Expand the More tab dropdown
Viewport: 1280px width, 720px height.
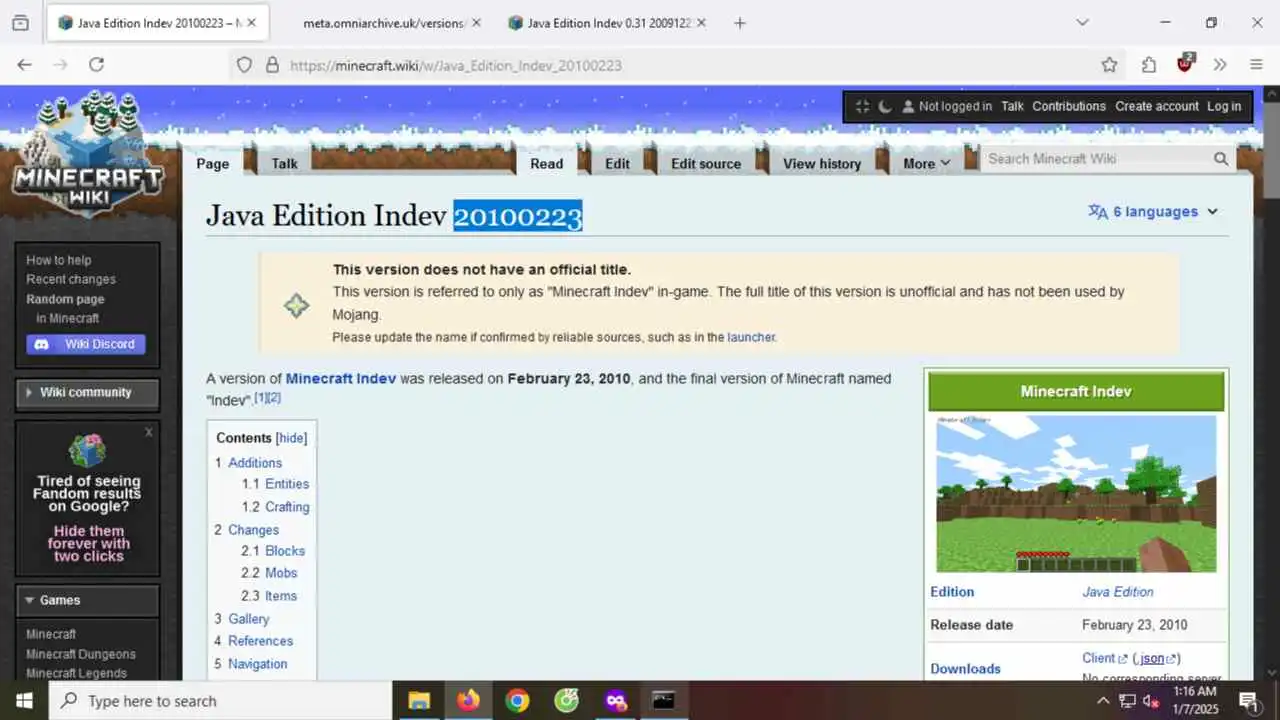[927, 164]
